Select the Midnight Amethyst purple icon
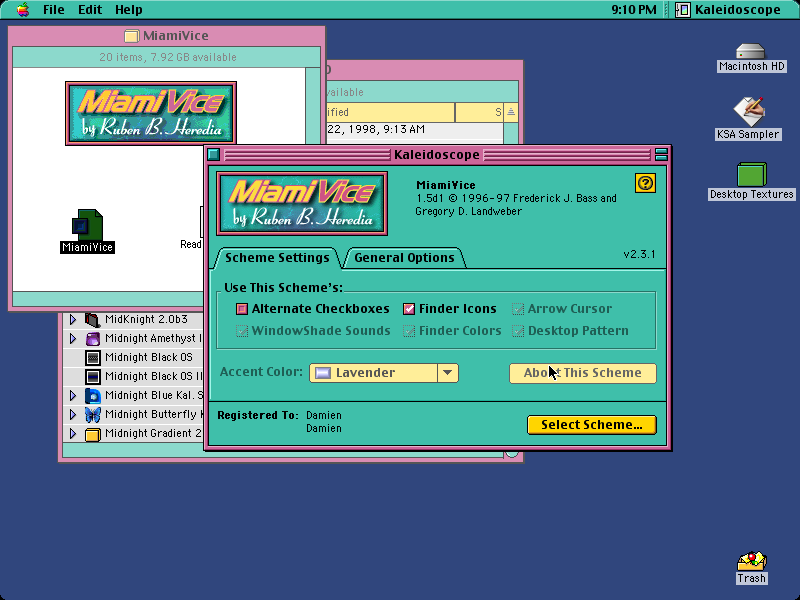Screen dimensions: 800x600 [92, 338]
